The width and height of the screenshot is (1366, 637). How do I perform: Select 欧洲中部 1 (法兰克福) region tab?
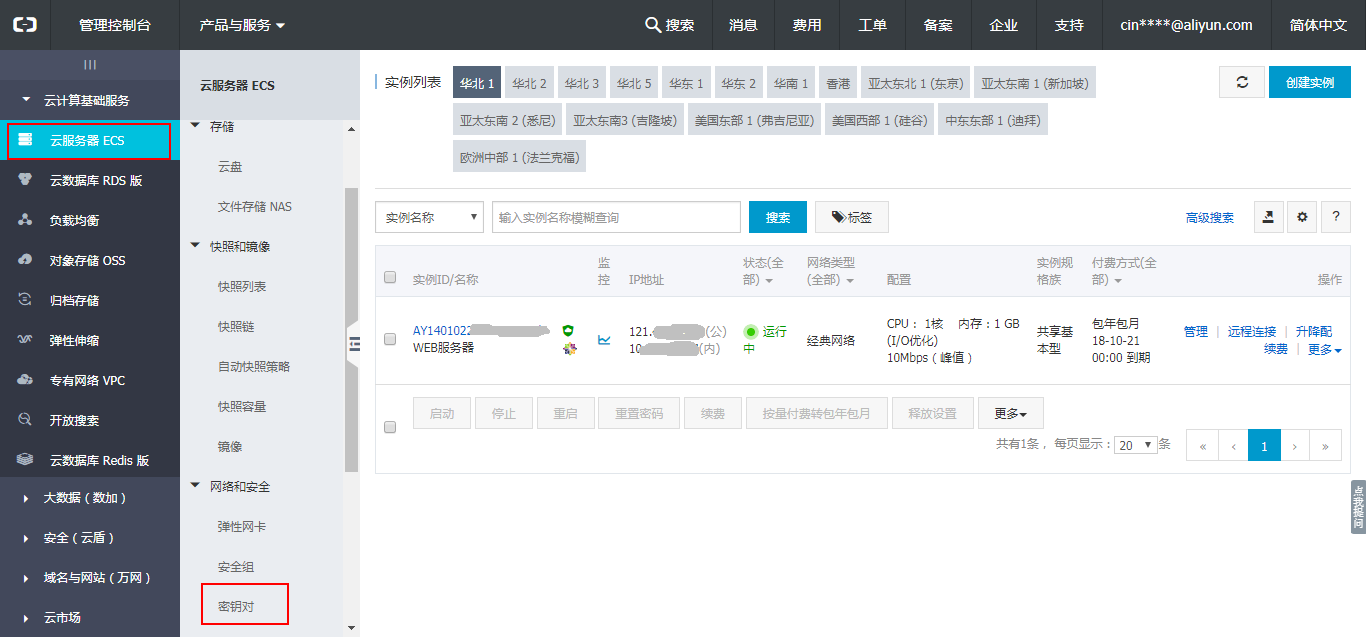pos(519,158)
